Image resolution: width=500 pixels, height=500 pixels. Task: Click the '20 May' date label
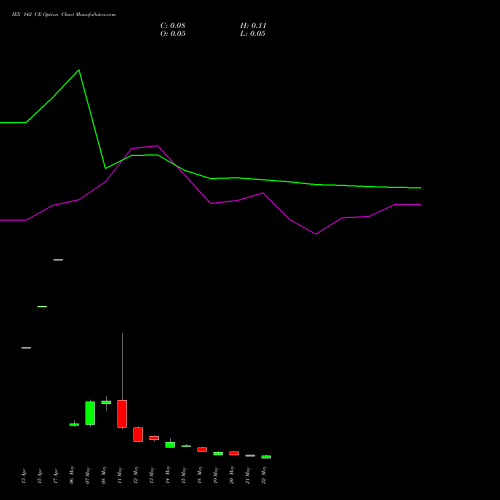(x=232, y=475)
